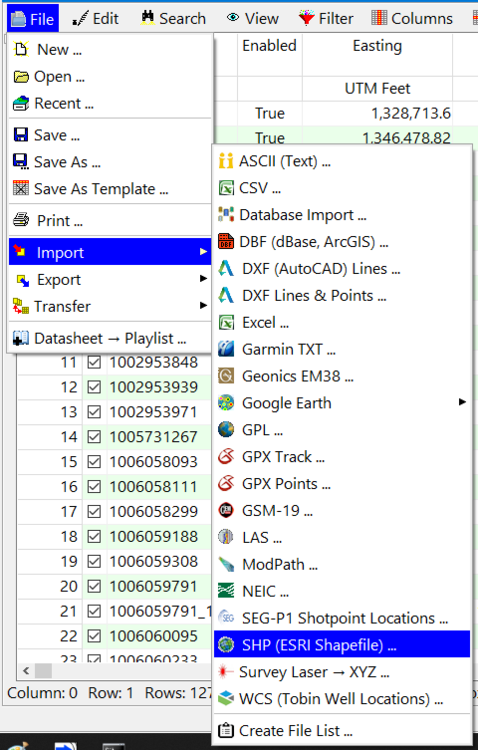Open the Filter menu

326,19
